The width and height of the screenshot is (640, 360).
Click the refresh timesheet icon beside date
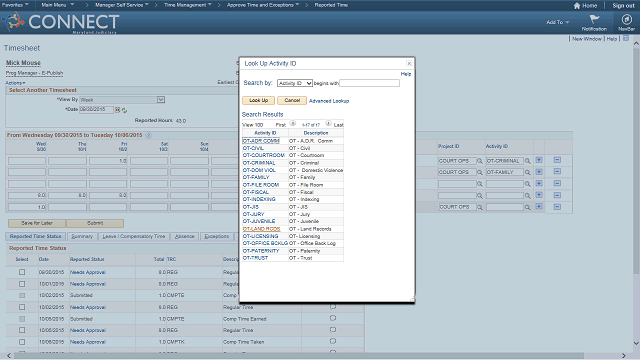click(124, 110)
